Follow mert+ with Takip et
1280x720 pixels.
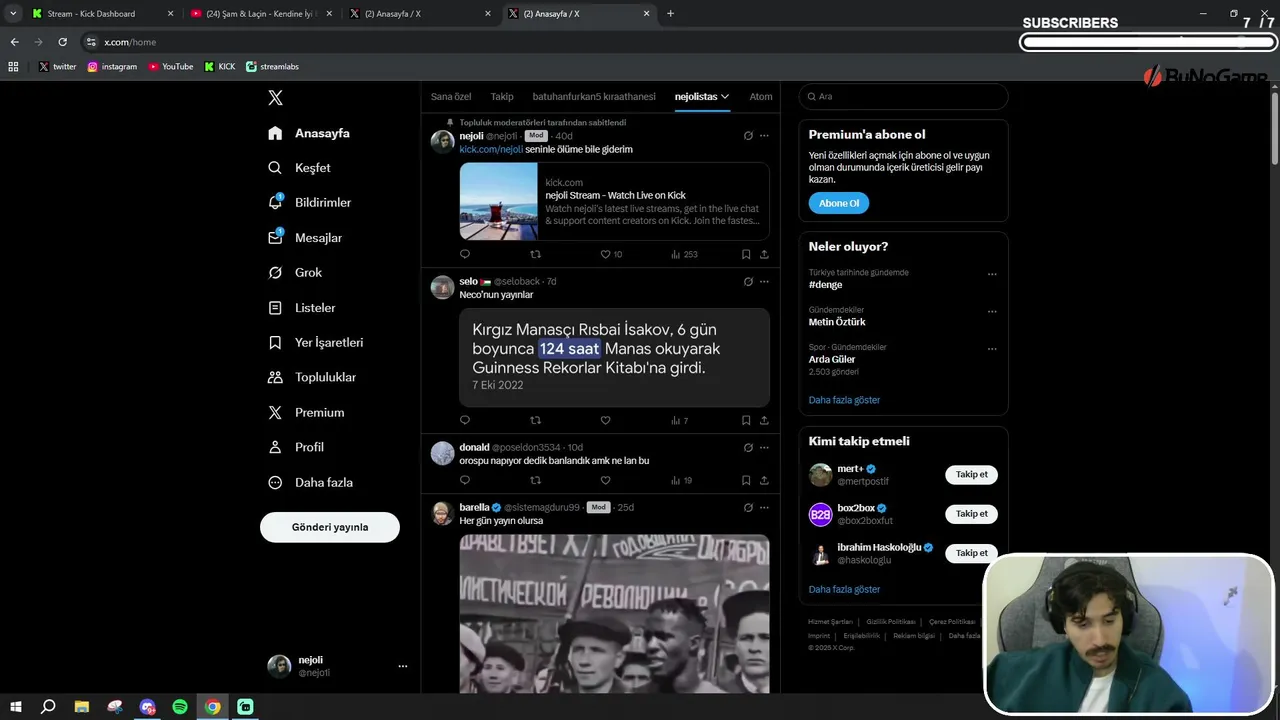click(971, 474)
